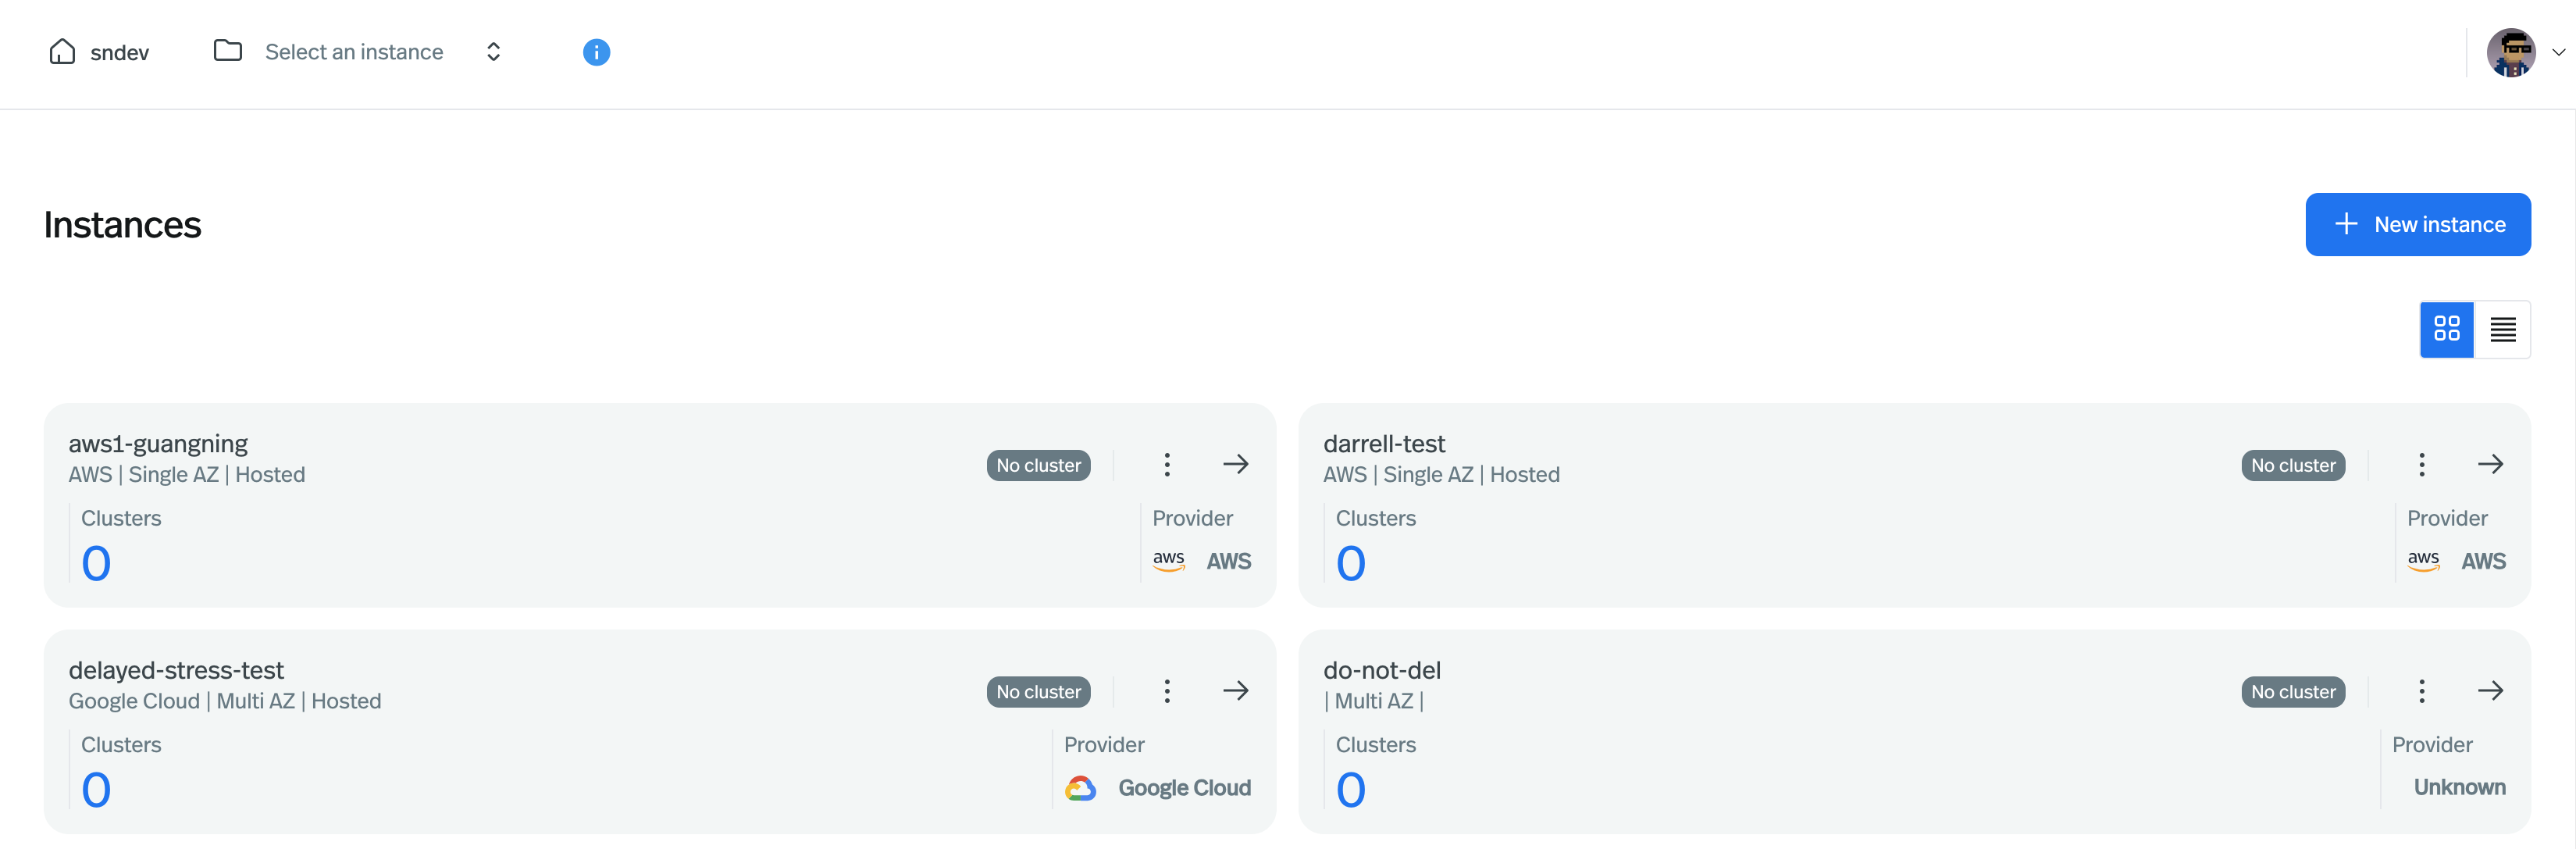
Task: Open the do-not-del instance arrow
Action: (x=2491, y=690)
